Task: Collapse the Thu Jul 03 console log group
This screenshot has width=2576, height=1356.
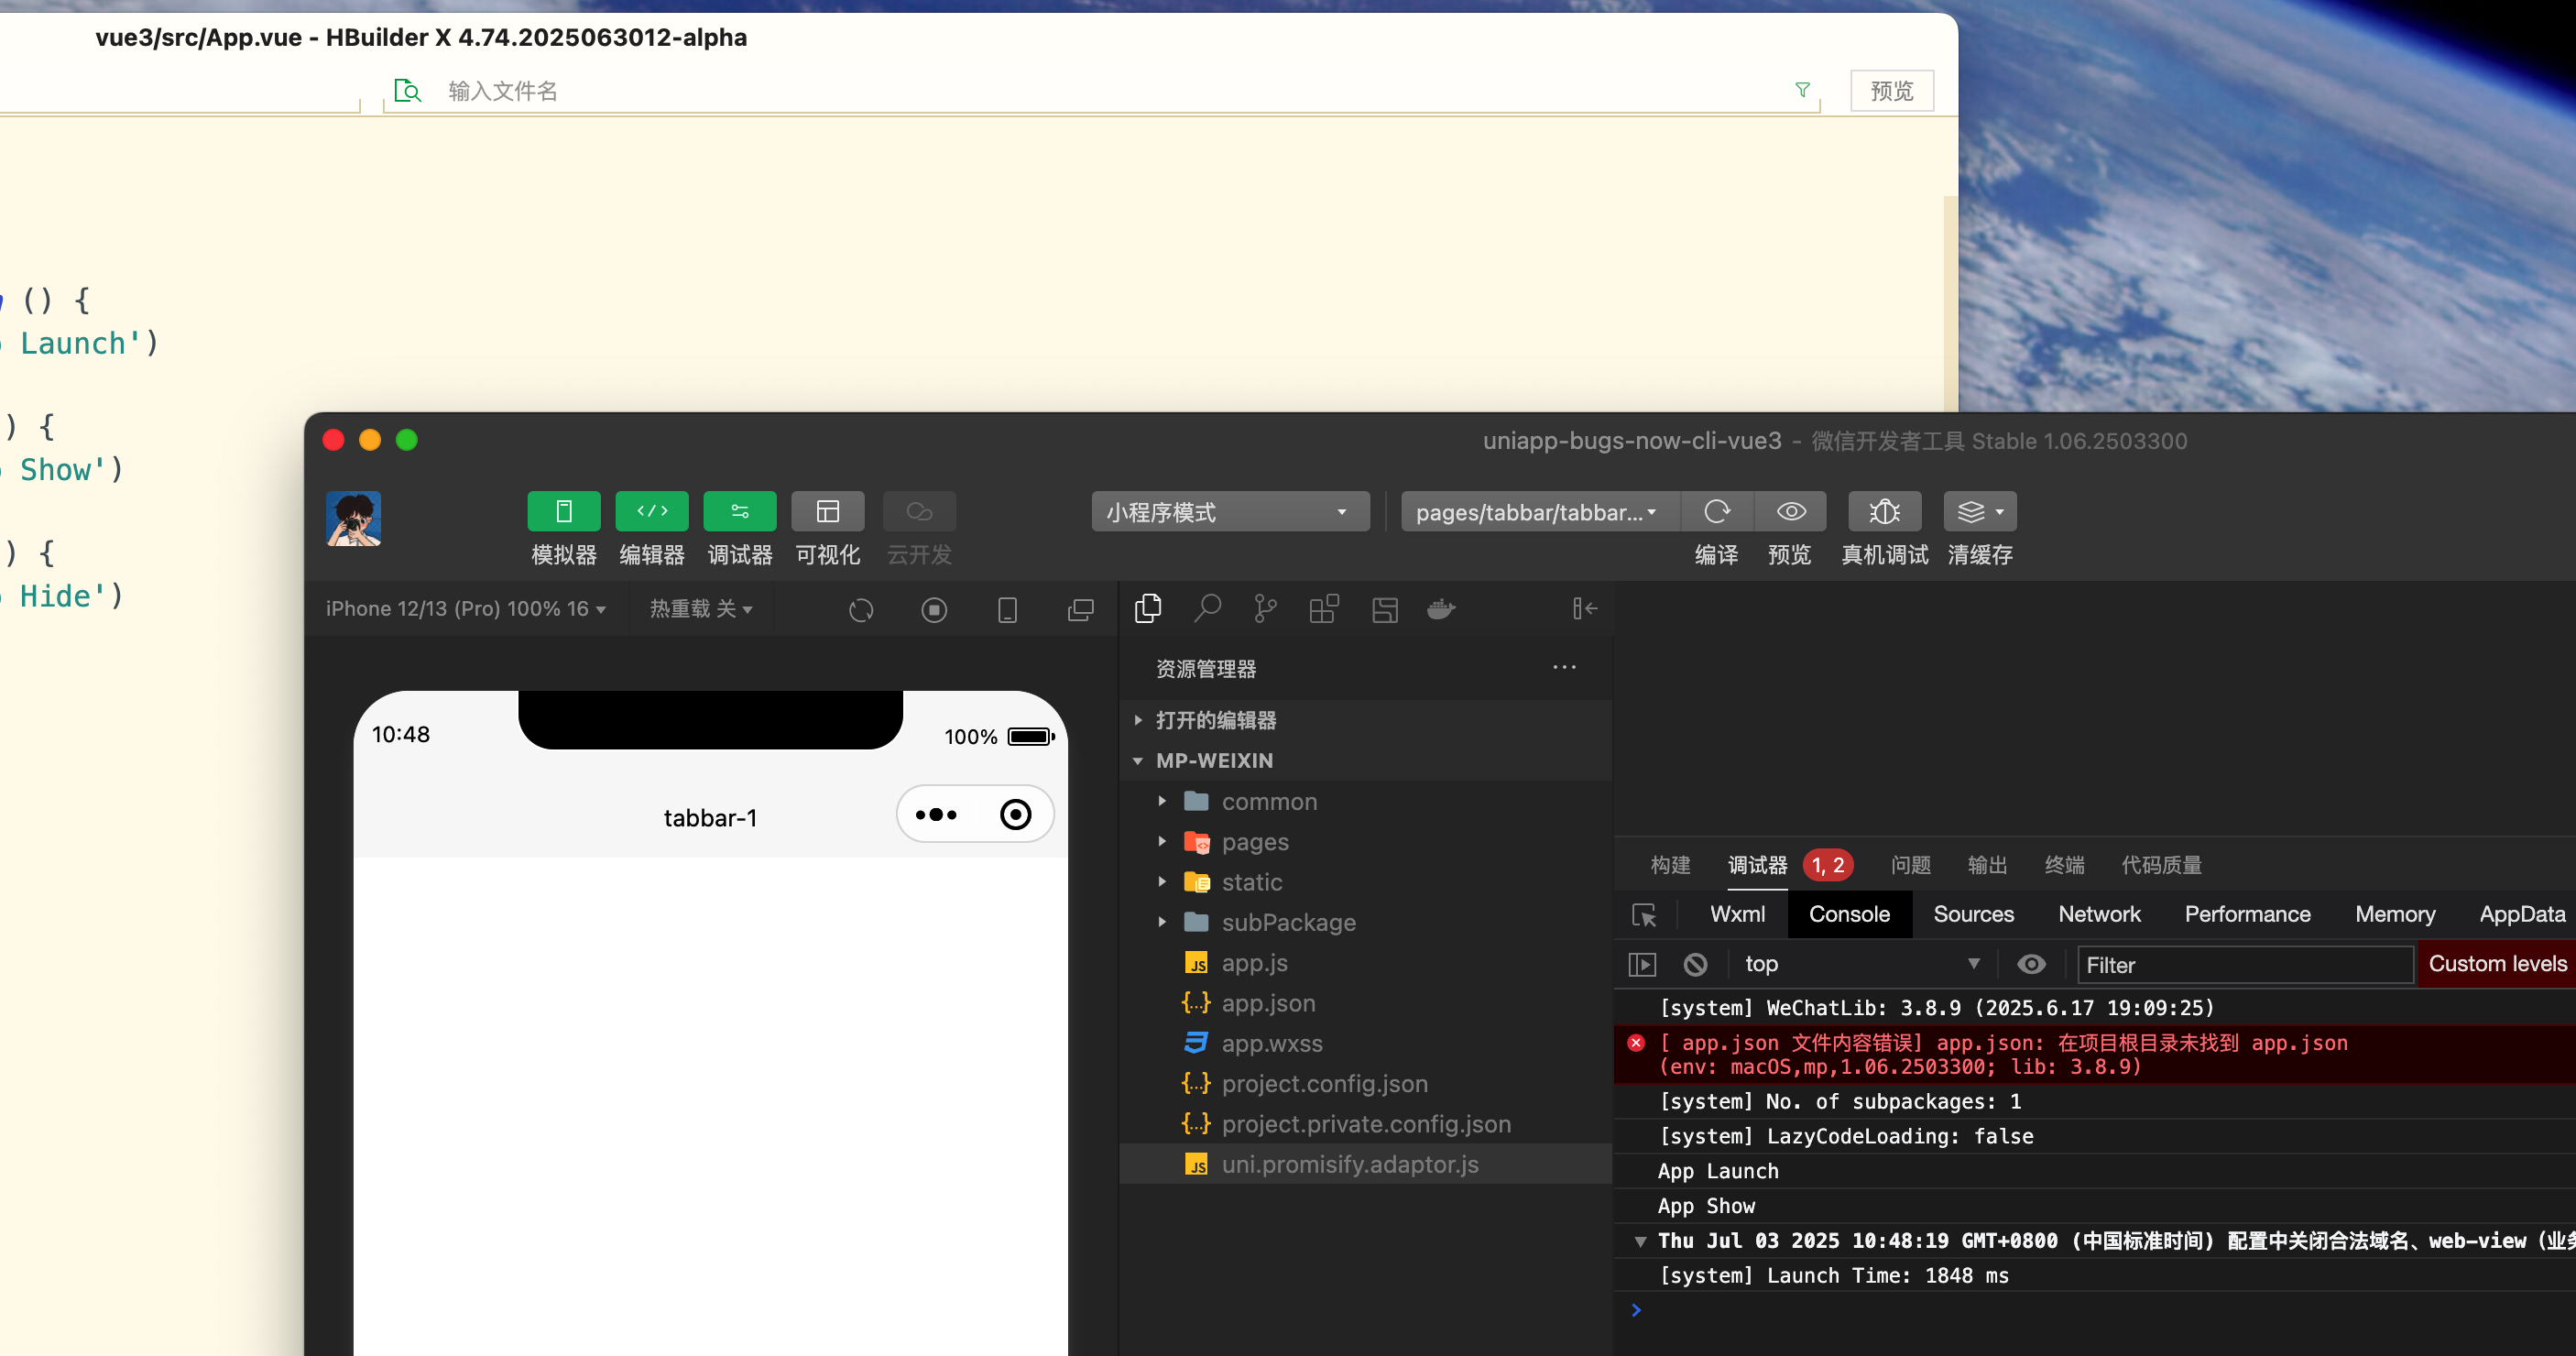Action: click(1640, 1241)
